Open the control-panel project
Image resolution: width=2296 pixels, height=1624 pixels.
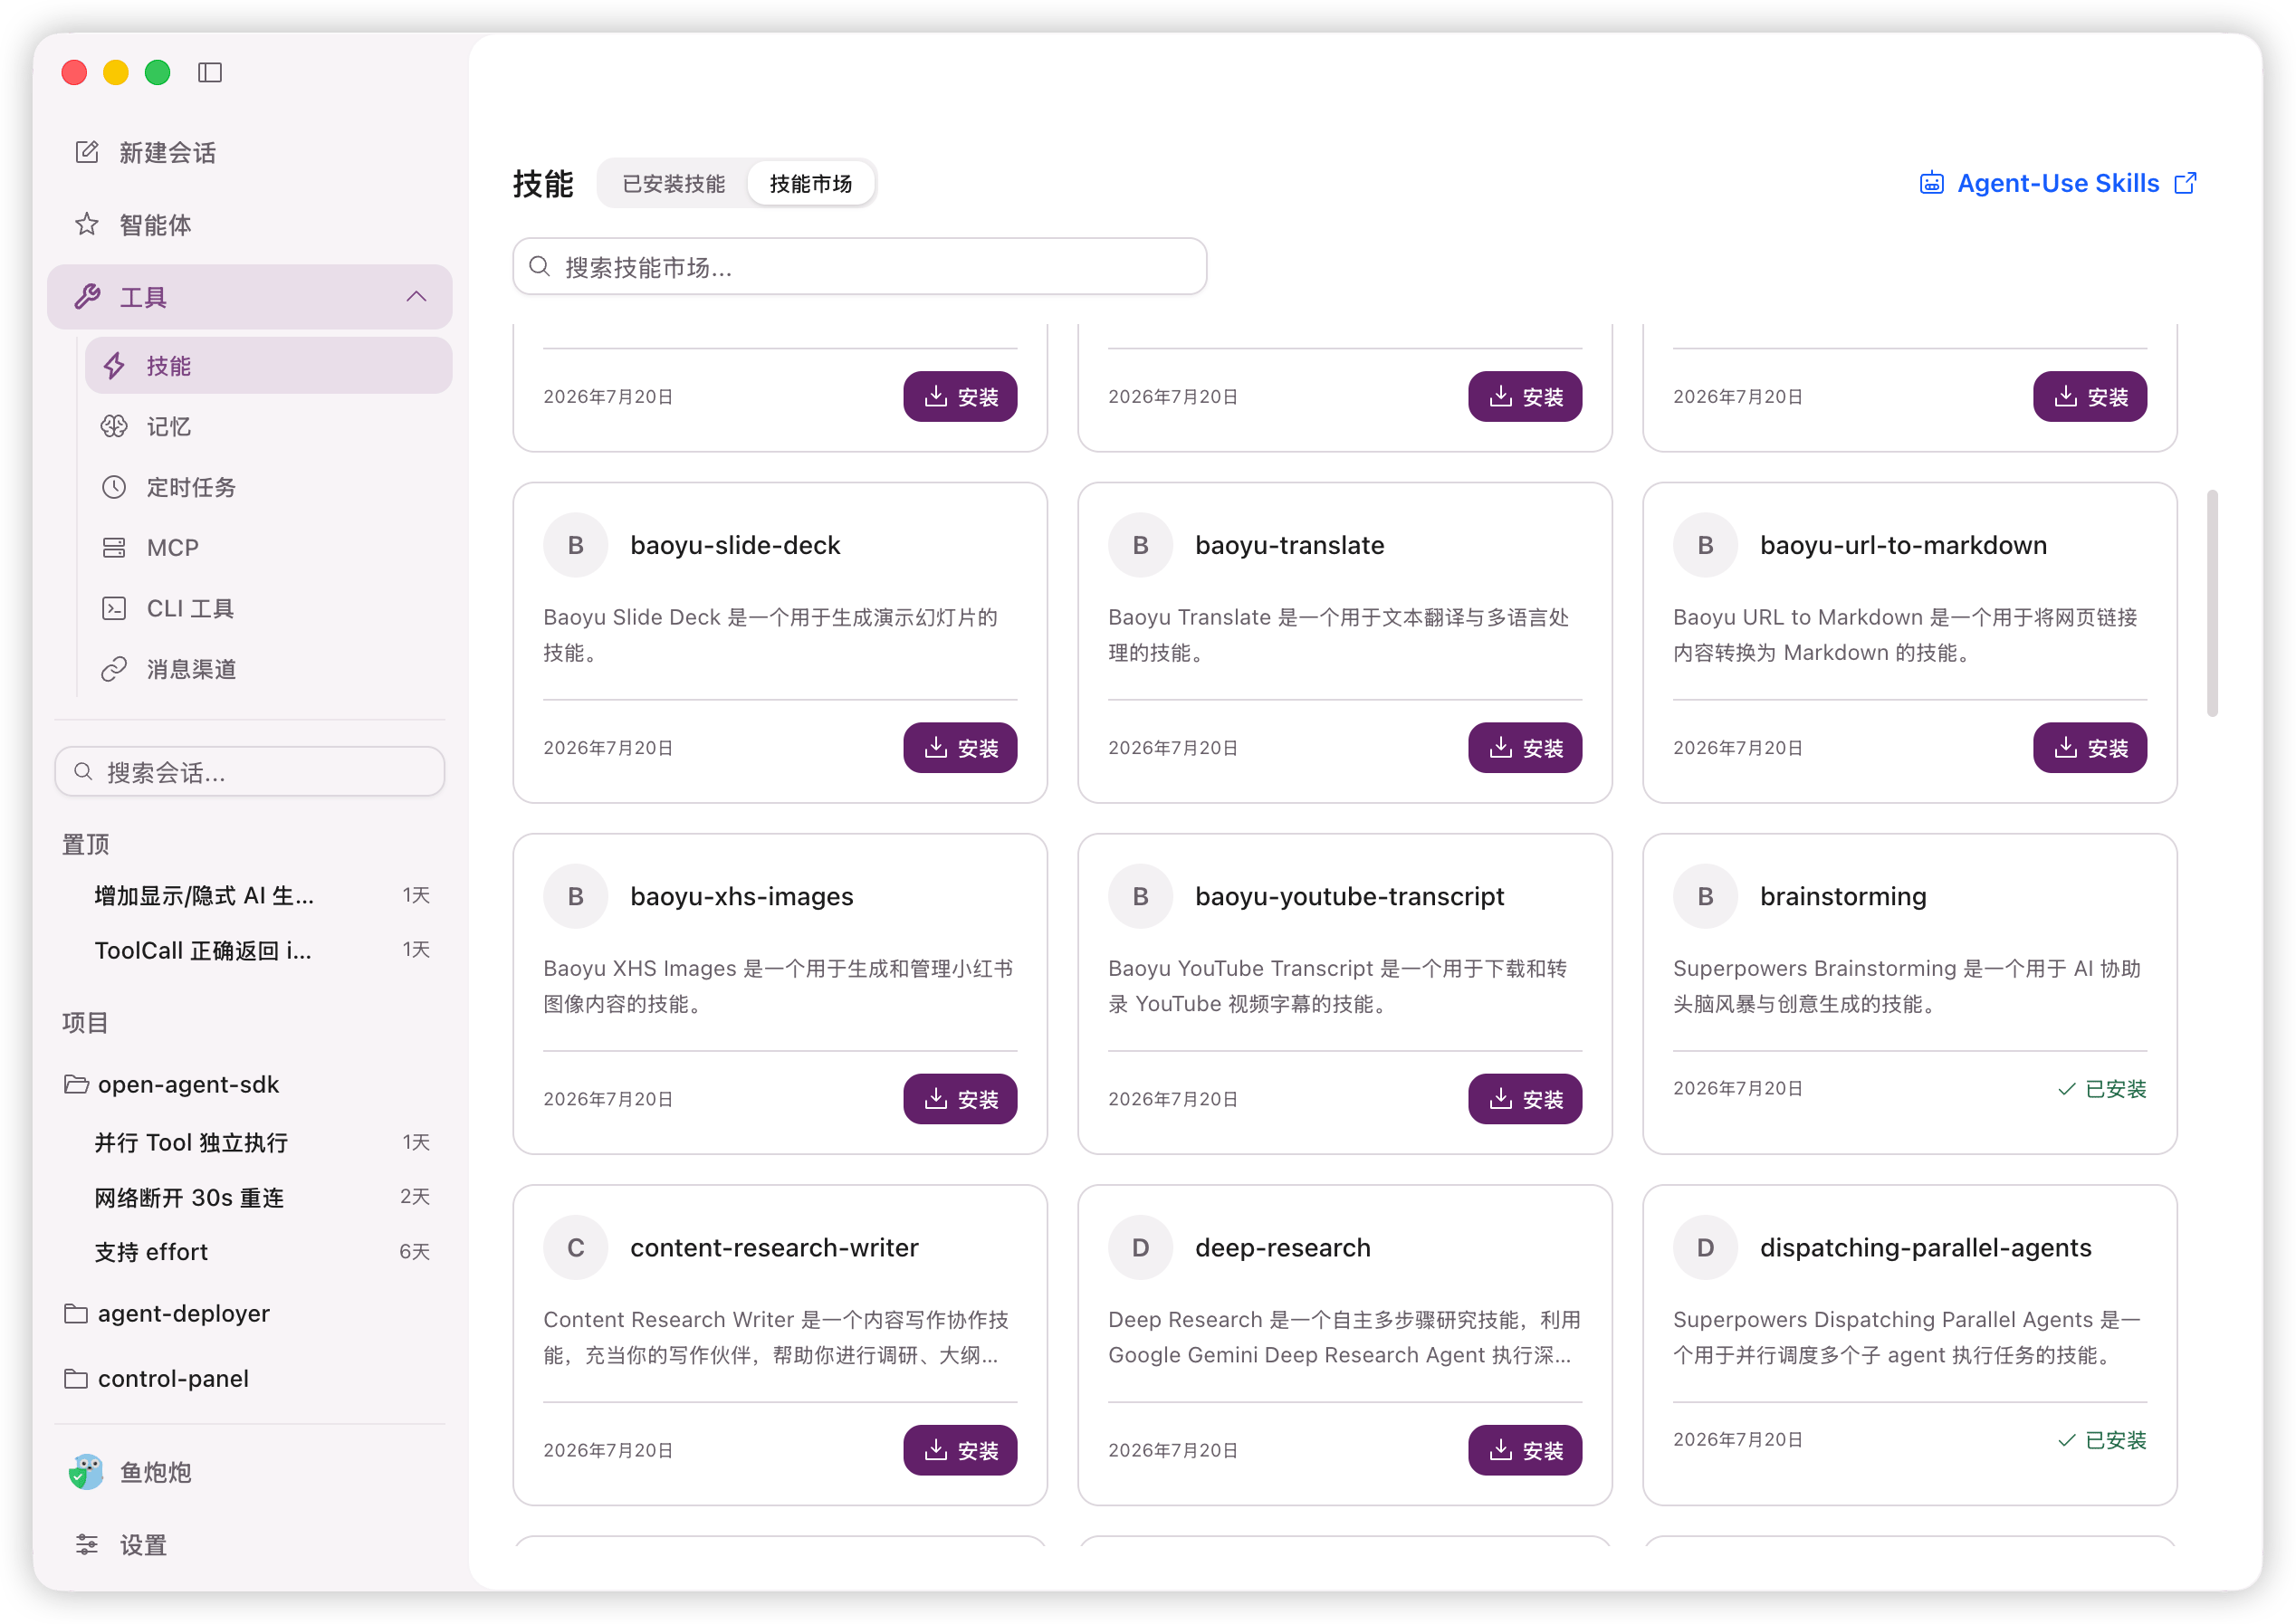[x=250, y=1378]
